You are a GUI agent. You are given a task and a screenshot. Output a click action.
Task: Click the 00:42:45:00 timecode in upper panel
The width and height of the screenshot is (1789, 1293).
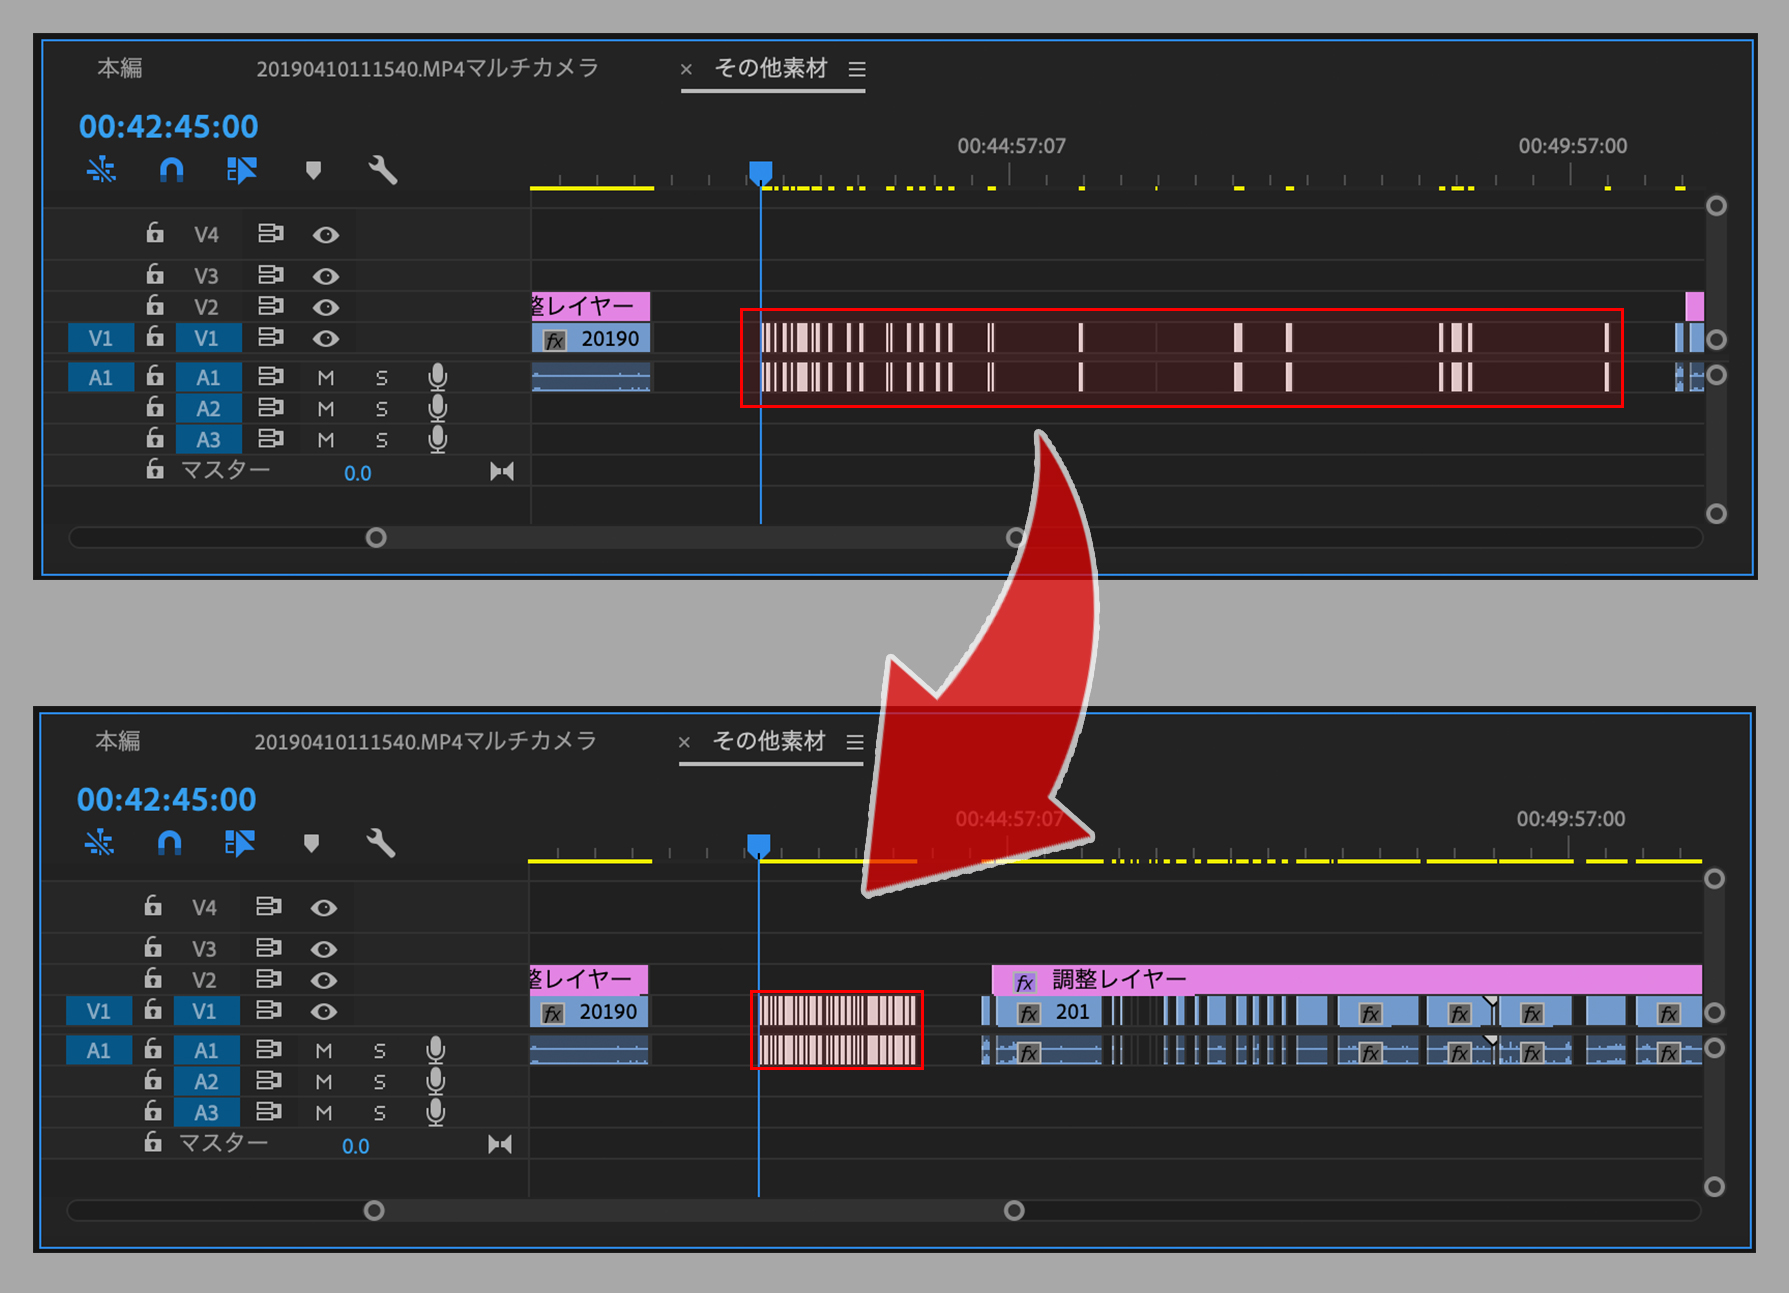[168, 127]
